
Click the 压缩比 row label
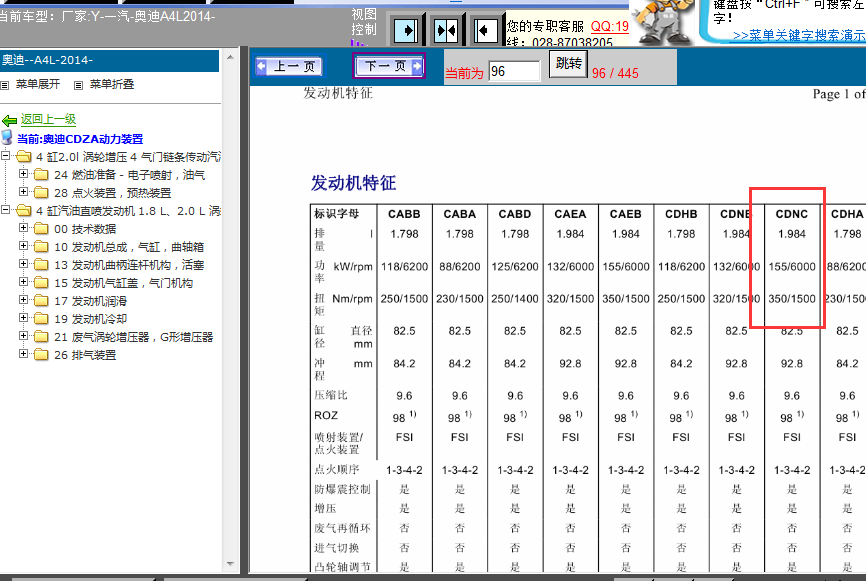331,395
